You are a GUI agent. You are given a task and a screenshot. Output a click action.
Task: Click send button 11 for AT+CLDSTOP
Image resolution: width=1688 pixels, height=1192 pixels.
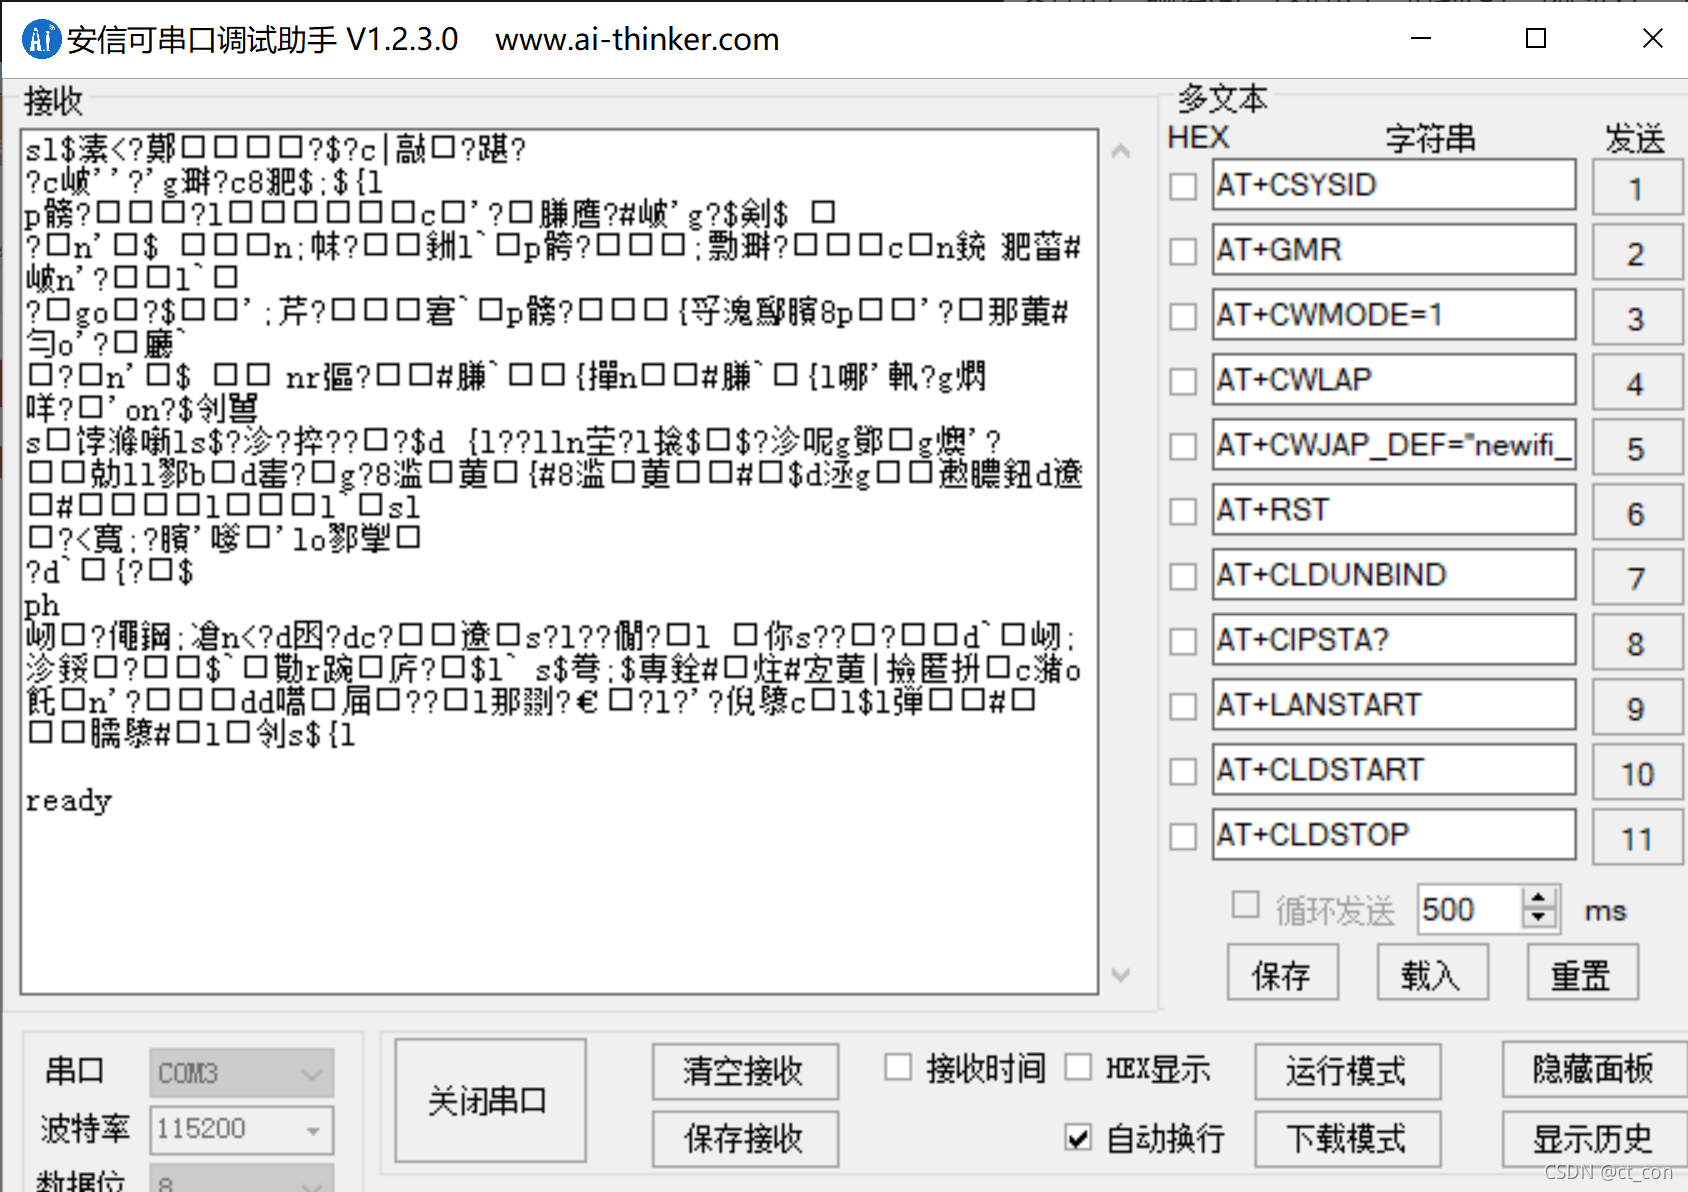click(1636, 837)
